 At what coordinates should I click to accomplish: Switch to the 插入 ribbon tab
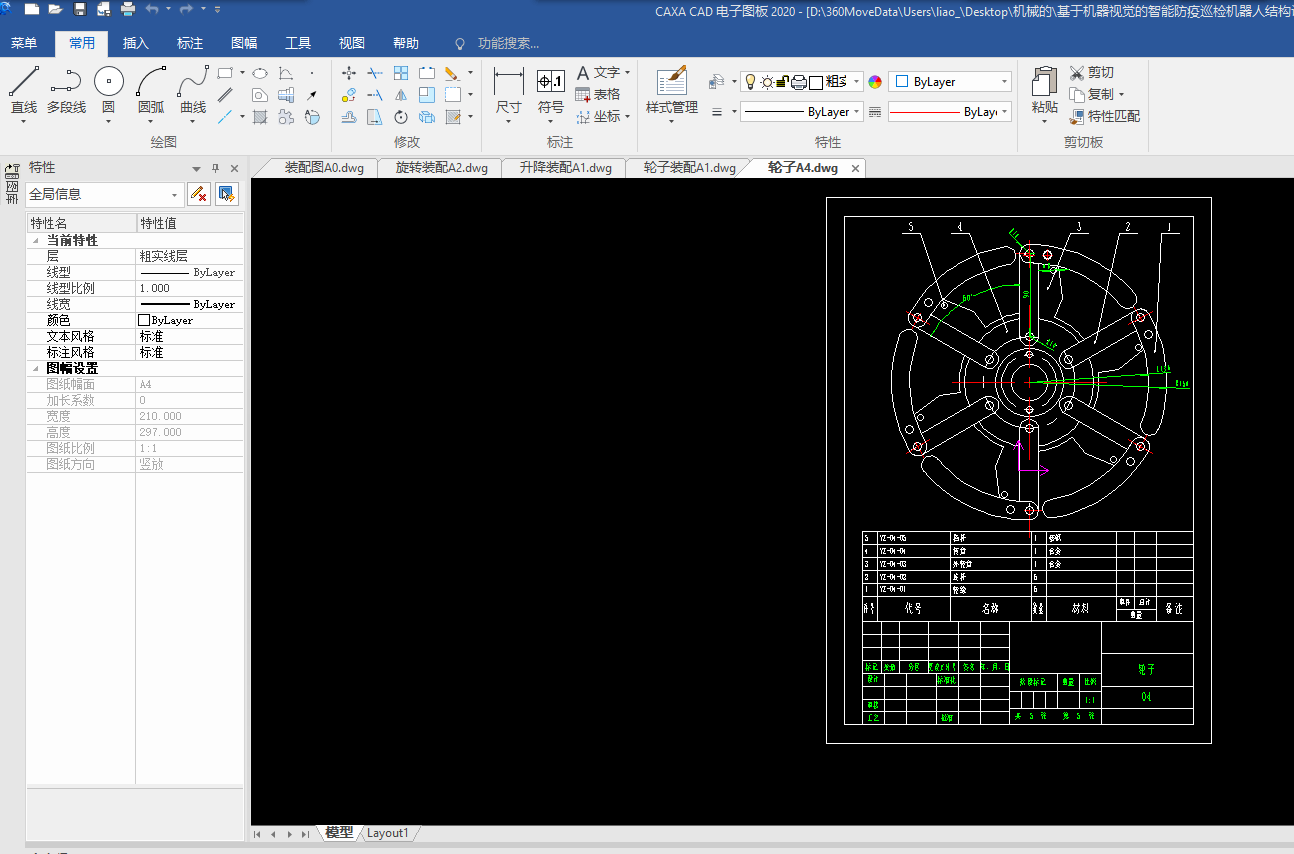point(136,43)
